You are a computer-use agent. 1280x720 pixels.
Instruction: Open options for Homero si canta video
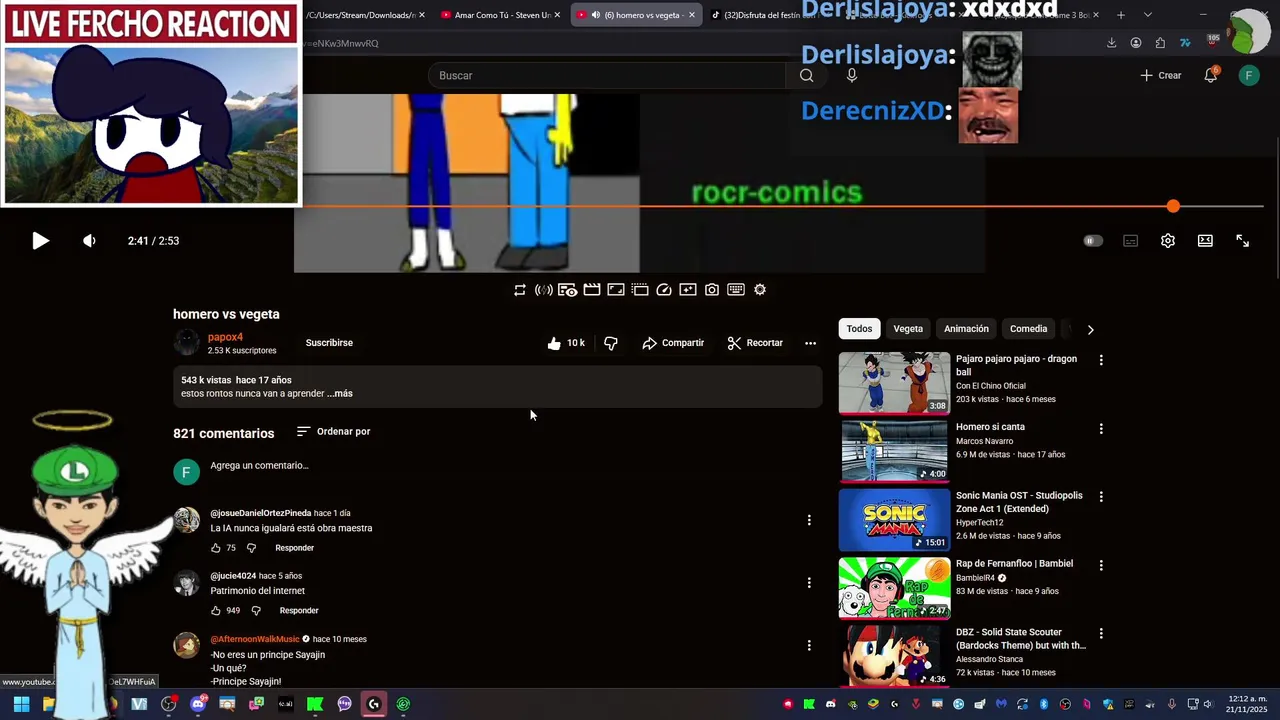pyautogui.click(x=1101, y=429)
